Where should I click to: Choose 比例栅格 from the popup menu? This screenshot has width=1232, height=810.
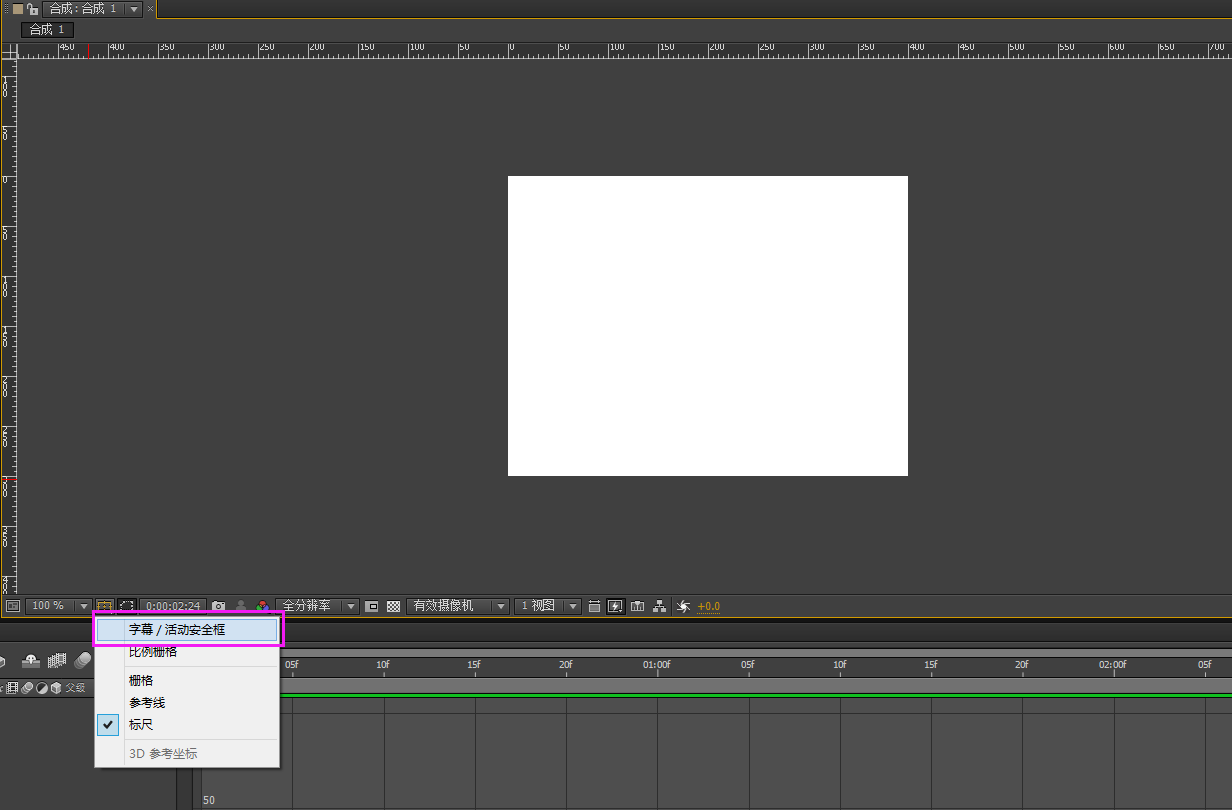tap(153, 652)
